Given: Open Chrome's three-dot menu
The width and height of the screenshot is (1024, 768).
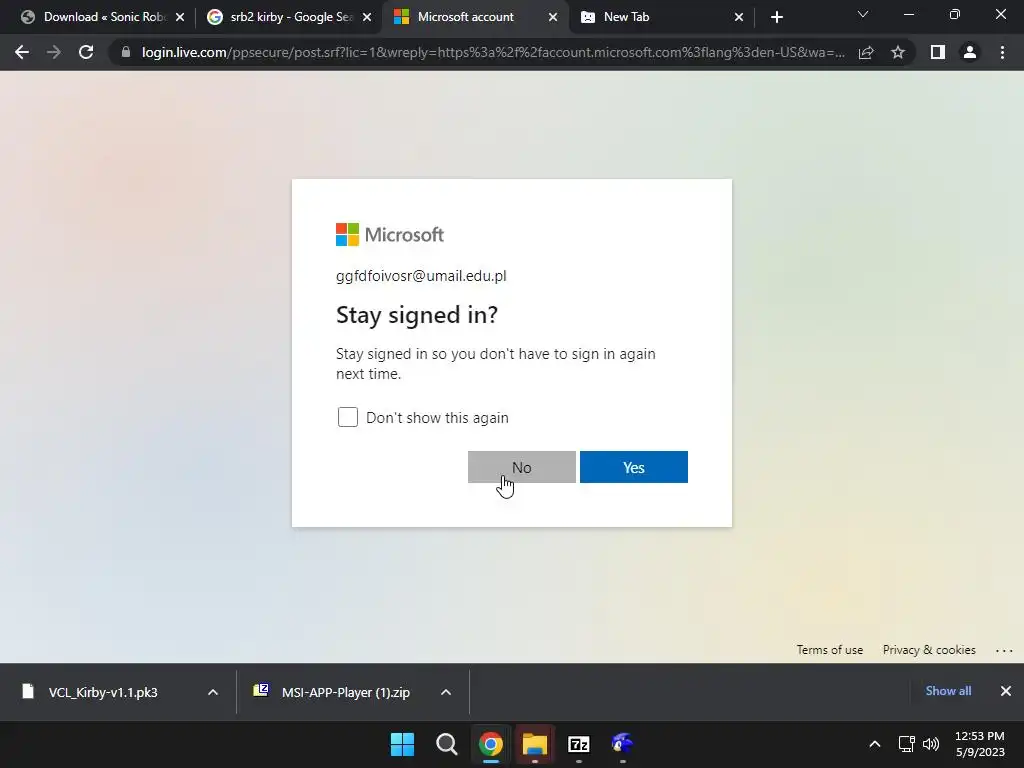Looking at the screenshot, I should click(1002, 52).
